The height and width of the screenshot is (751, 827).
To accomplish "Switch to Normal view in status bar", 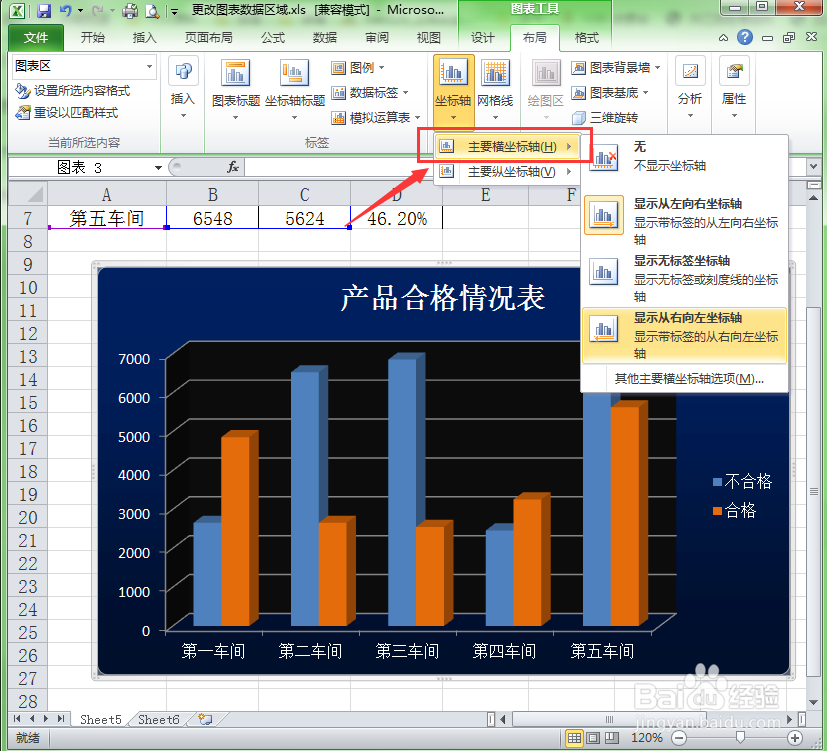I will (574, 738).
